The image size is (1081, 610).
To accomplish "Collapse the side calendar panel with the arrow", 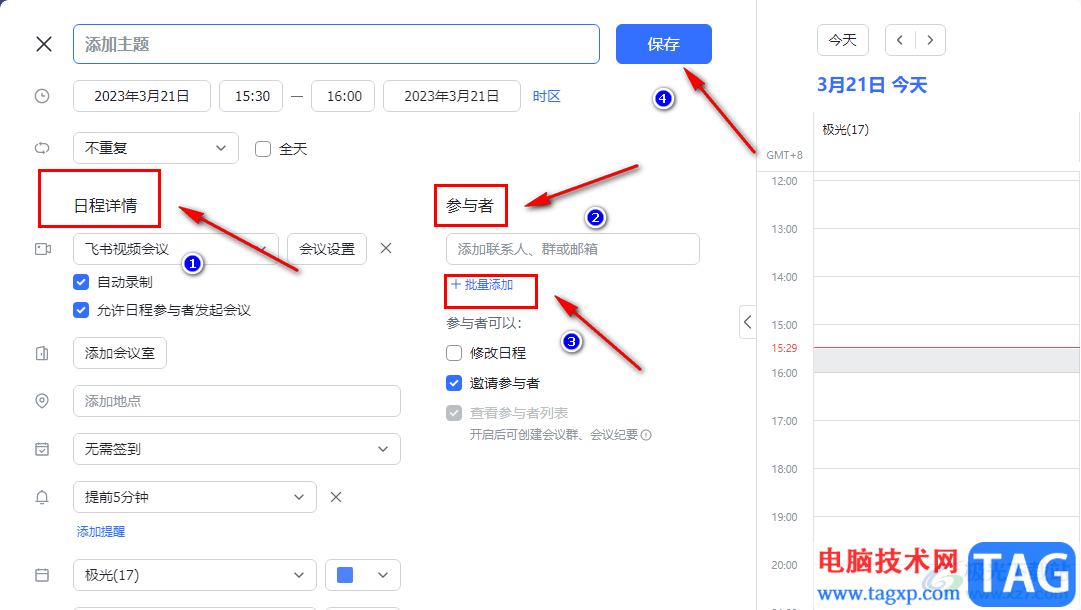I will coord(747,322).
